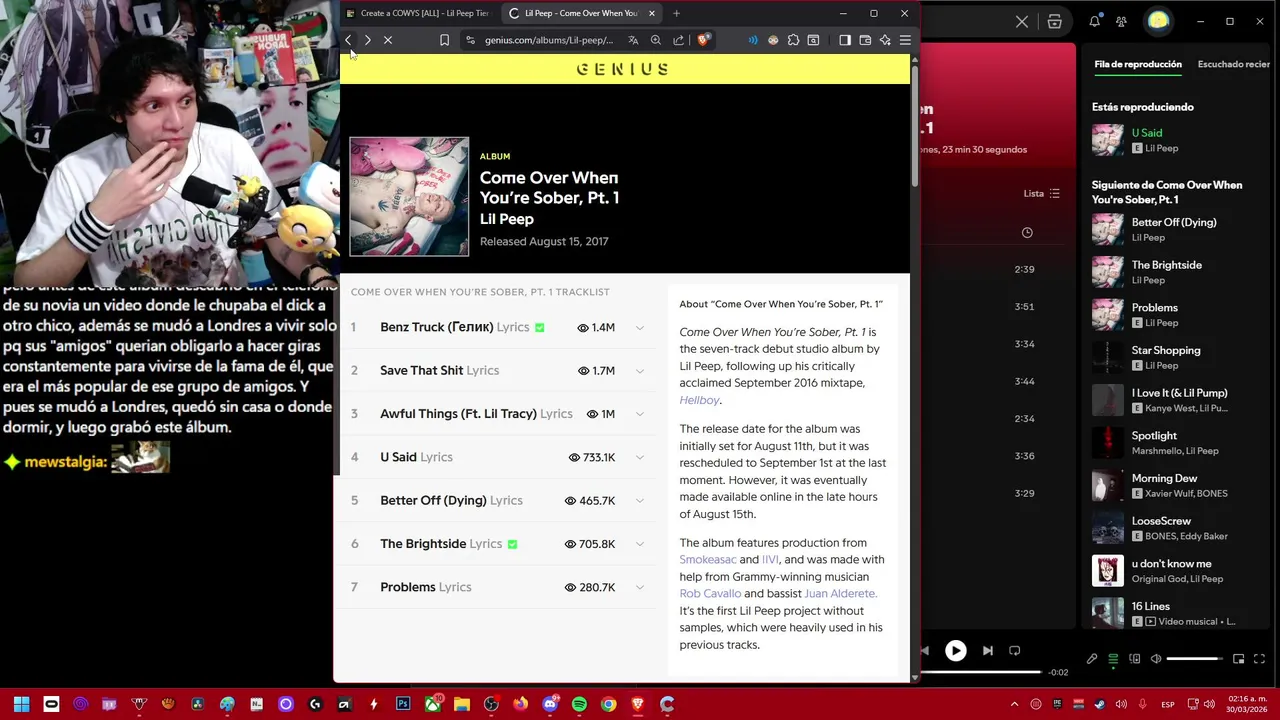Toggle the Spotify queue panel
This screenshot has width=1280, height=720.
pos(1113,659)
